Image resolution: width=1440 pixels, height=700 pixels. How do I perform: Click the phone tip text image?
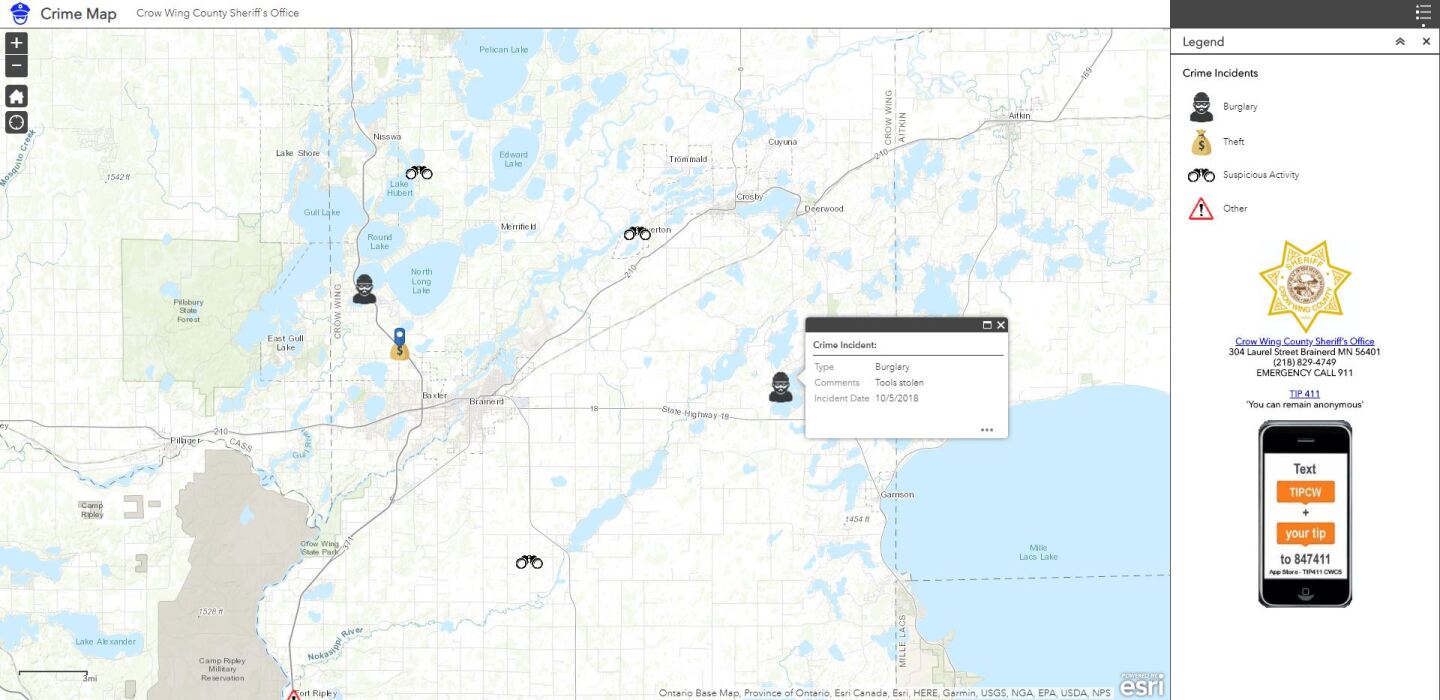coord(1304,514)
